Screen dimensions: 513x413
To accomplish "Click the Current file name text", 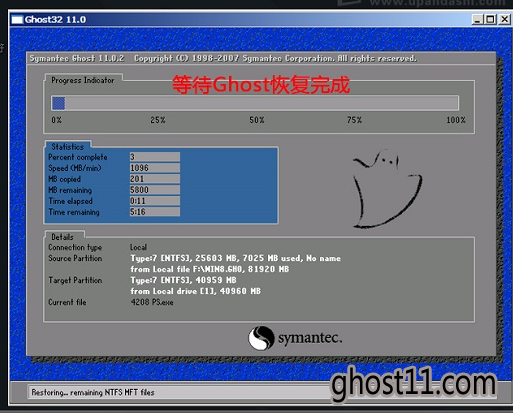I will 152,302.
